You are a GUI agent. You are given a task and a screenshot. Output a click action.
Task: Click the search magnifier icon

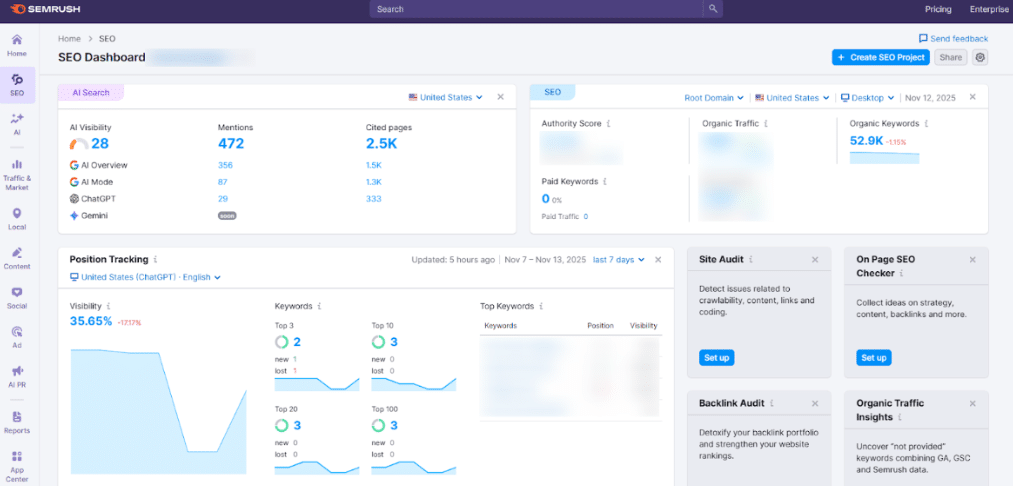click(x=713, y=9)
